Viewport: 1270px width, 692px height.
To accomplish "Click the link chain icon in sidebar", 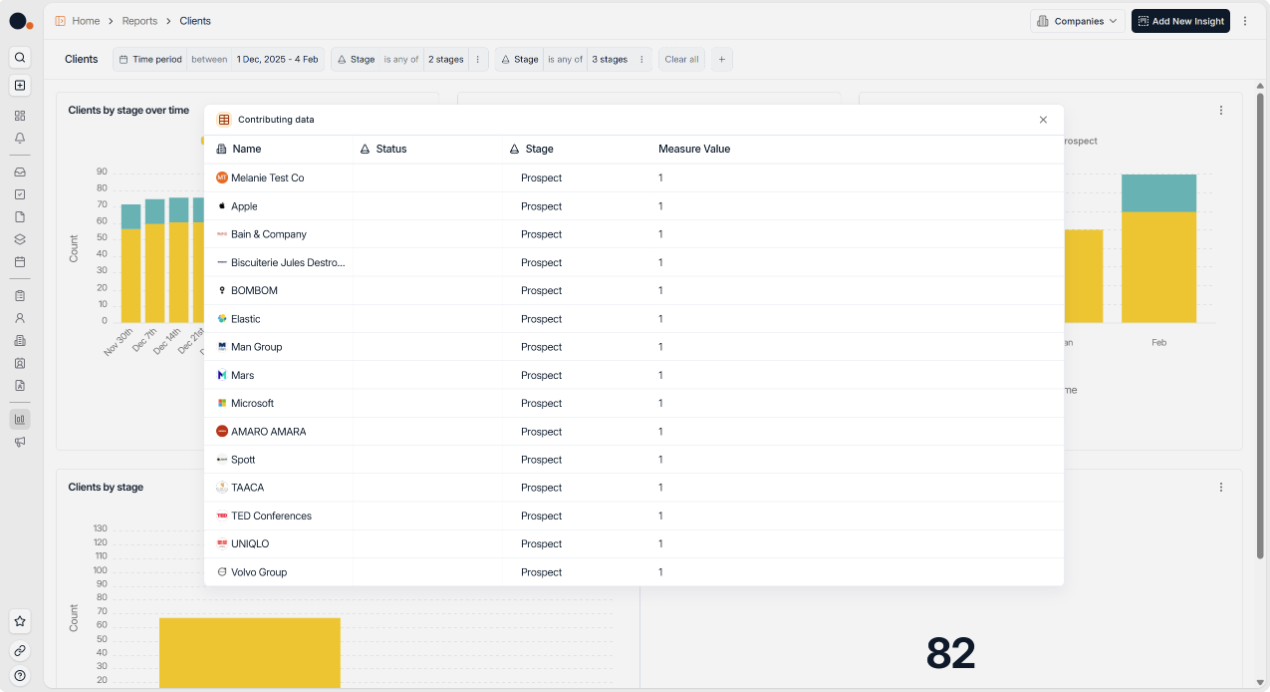I will pyautogui.click(x=20, y=651).
